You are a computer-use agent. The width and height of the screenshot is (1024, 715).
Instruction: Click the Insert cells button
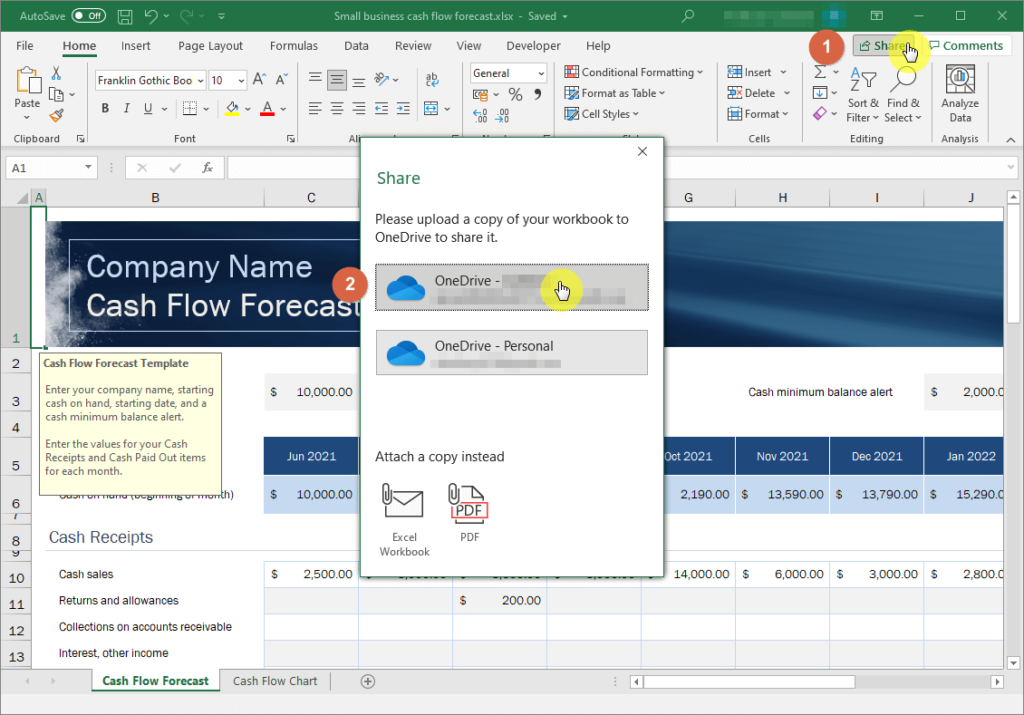coord(750,72)
